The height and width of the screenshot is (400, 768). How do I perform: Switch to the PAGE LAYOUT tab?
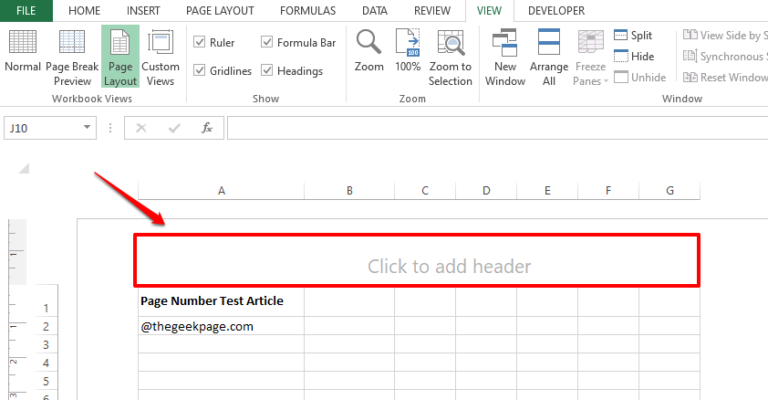click(220, 11)
